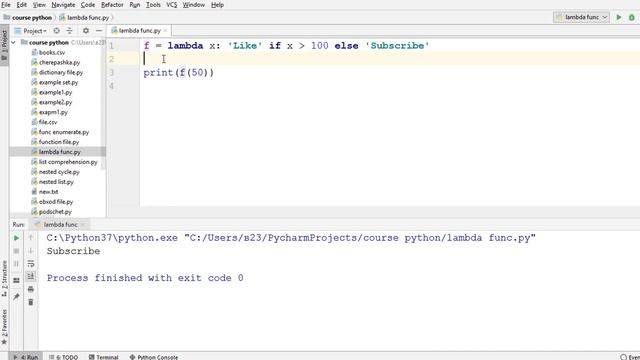This screenshot has height=360, width=640.
Task: Click the print icon in Run panel
Action: [x=31, y=289]
